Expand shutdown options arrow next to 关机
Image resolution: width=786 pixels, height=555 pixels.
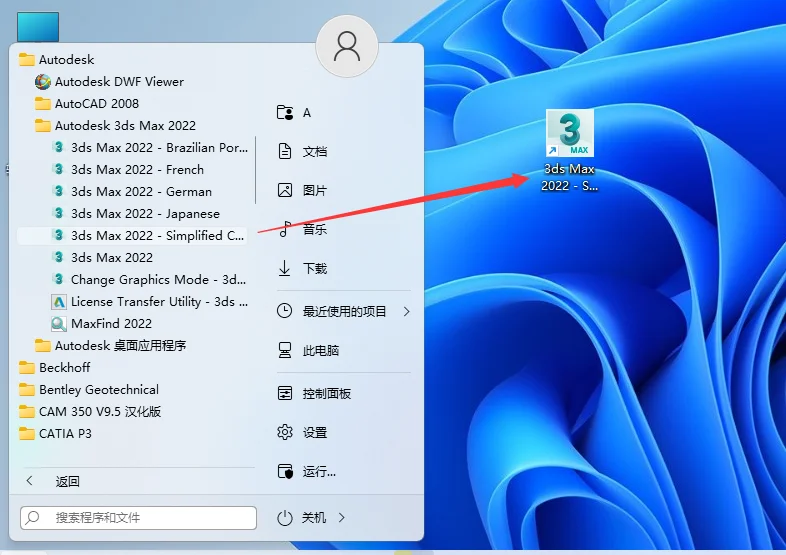pos(341,517)
